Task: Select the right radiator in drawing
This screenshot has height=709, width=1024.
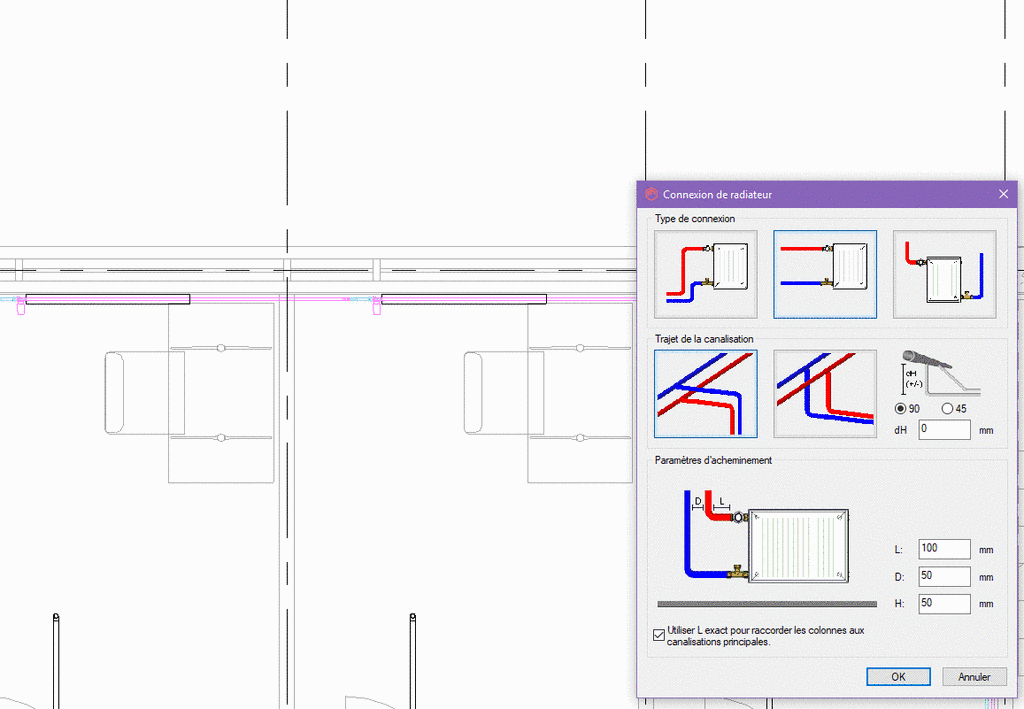Action: coord(464,299)
